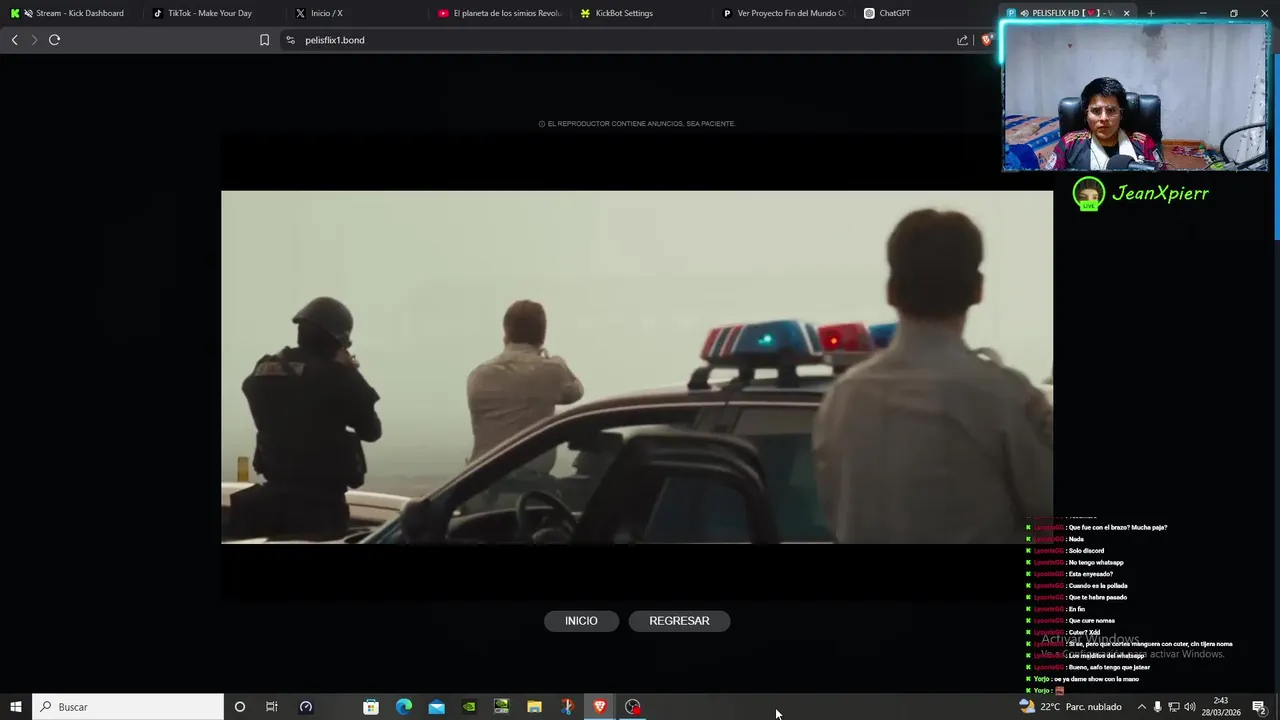Click the REGRESAR button
This screenshot has height=720, width=1280.
tap(679, 621)
